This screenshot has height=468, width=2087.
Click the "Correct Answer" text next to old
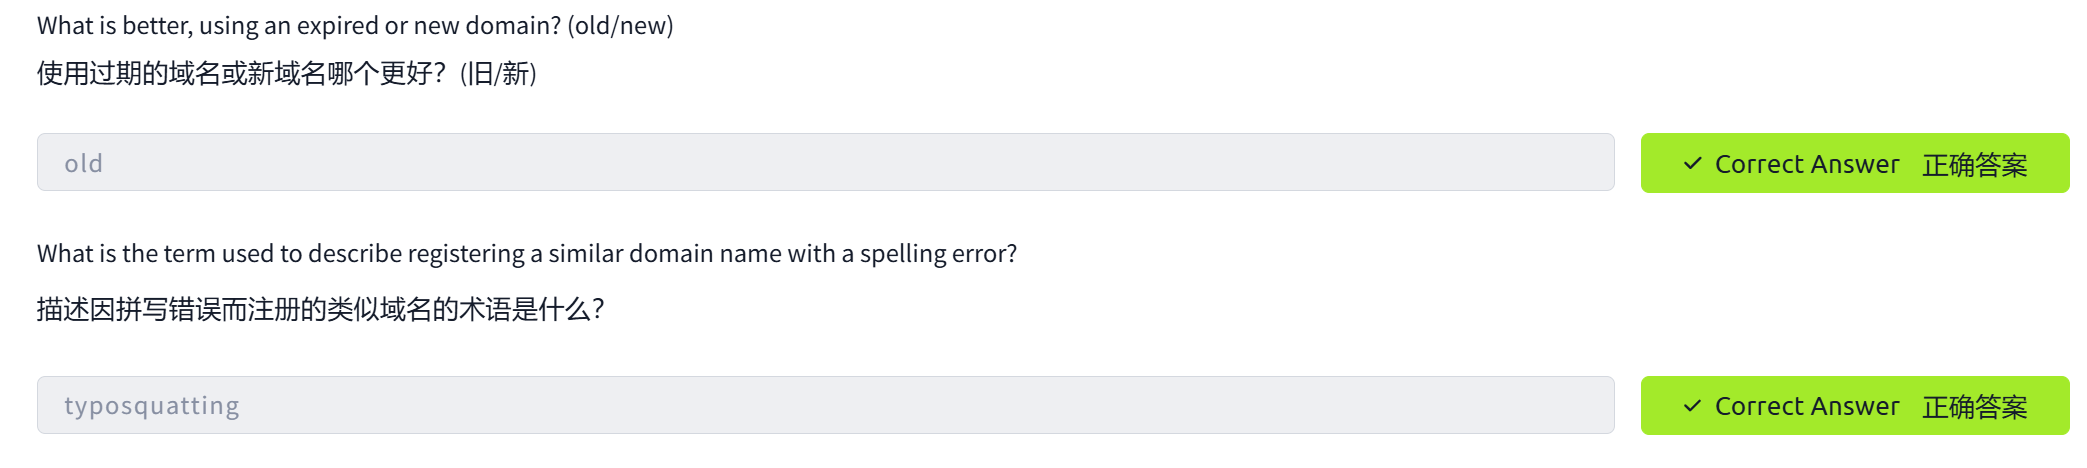tap(1806, 163)
